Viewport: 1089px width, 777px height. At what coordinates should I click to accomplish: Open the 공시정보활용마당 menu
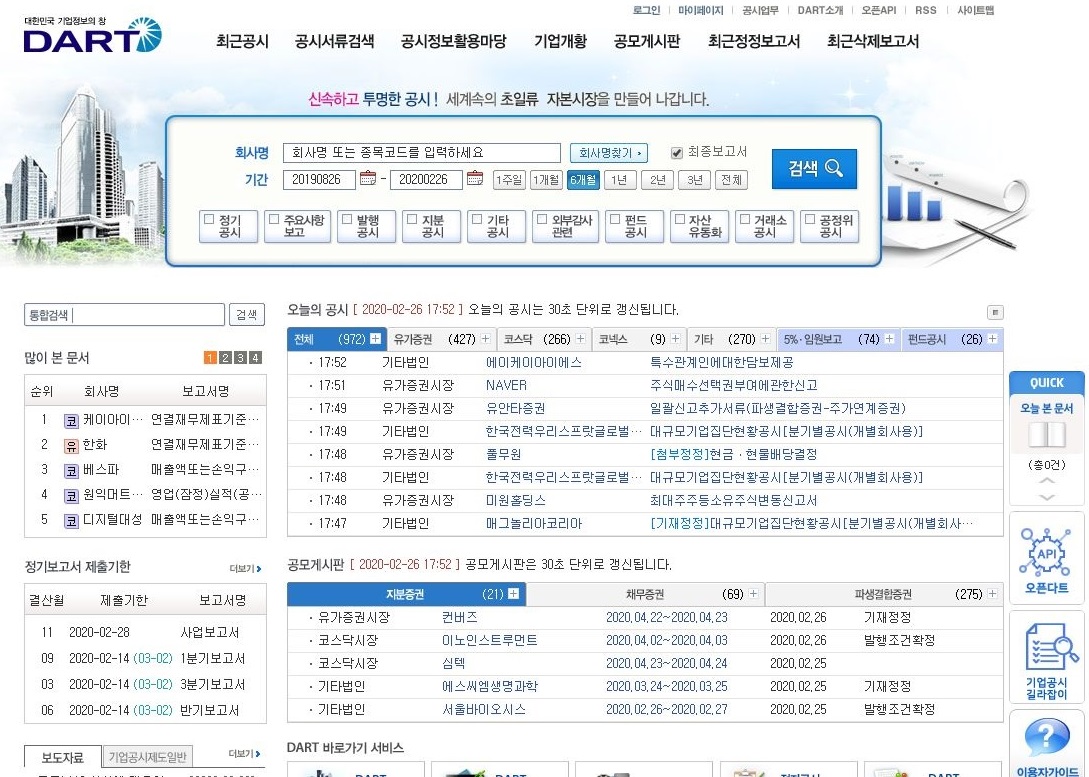coord(454,42)
